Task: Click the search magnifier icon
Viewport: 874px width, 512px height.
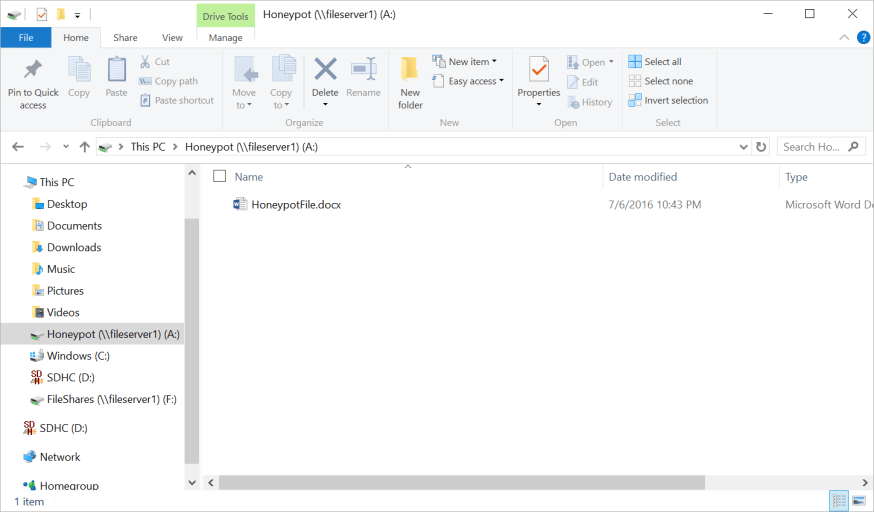Action: pyautogui.click(x=853, y=147)
